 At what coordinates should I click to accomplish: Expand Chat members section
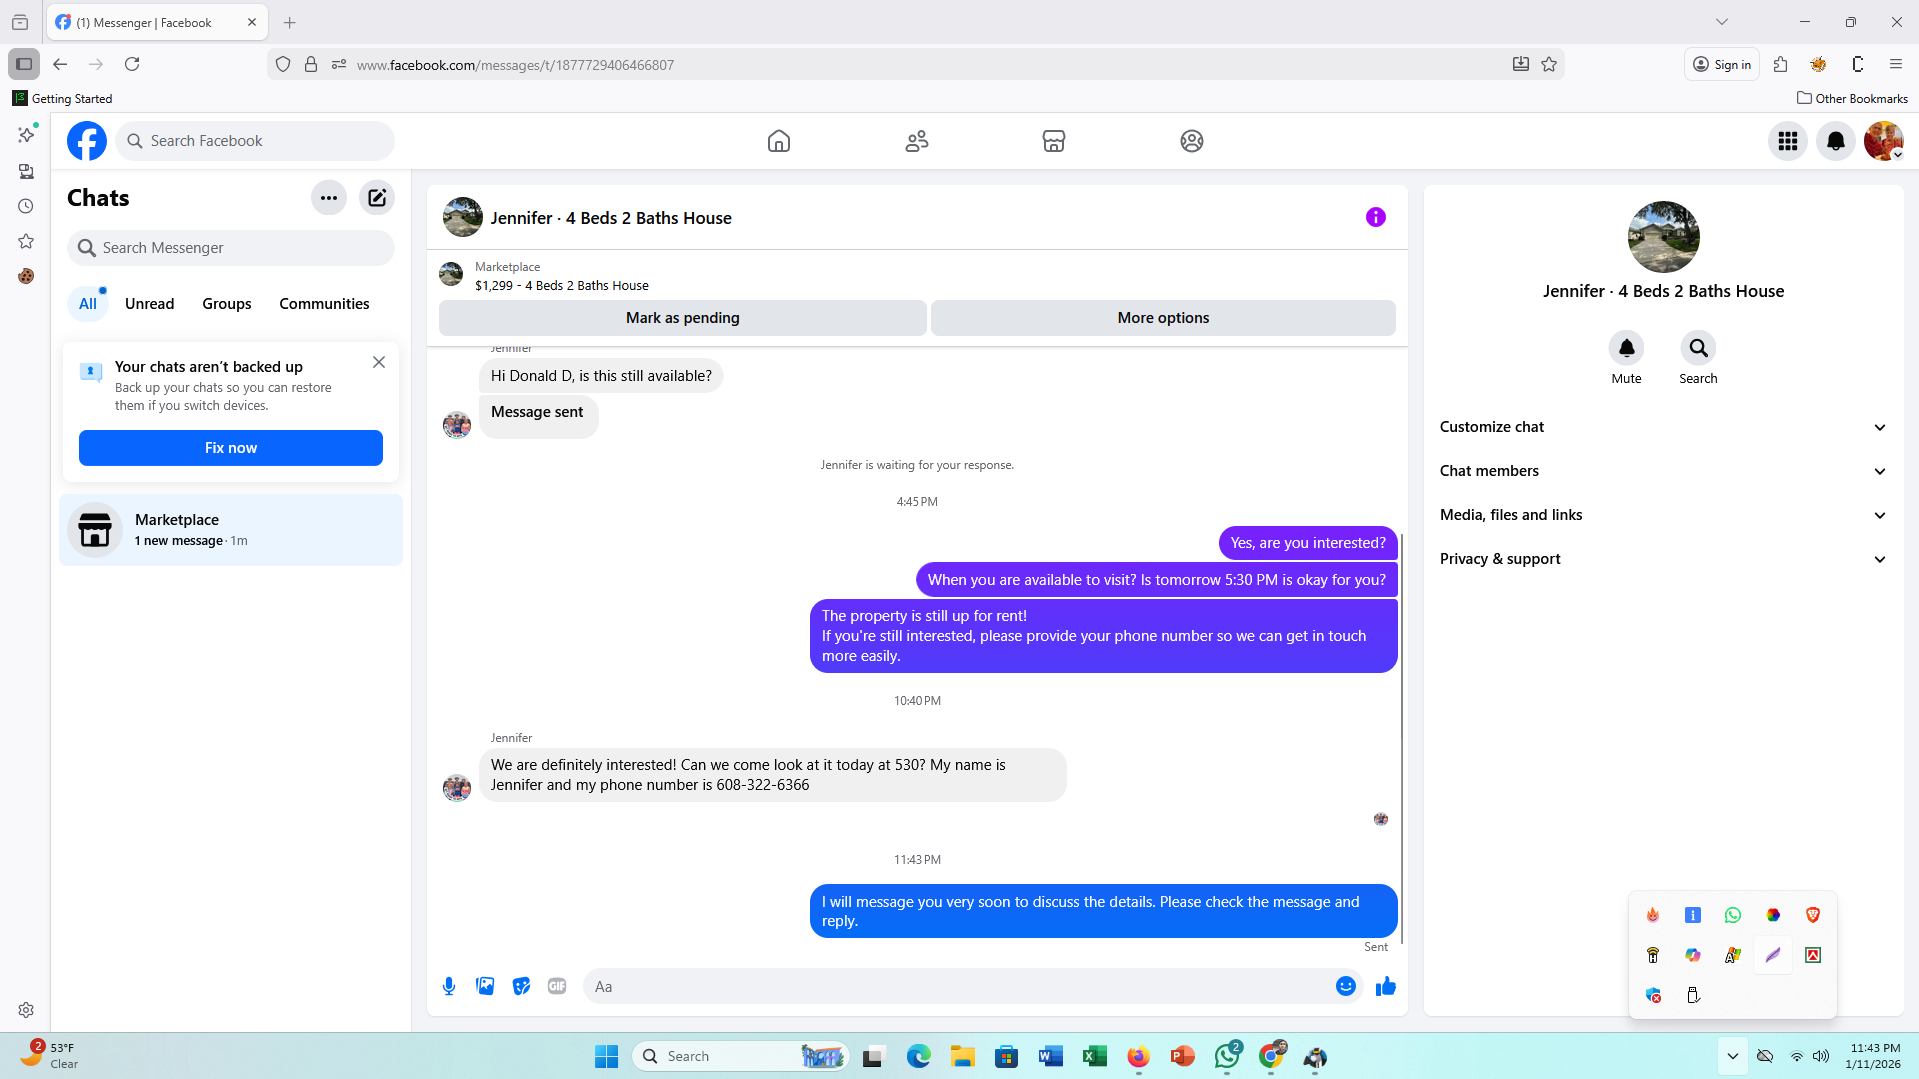(x=1663, y=471)
